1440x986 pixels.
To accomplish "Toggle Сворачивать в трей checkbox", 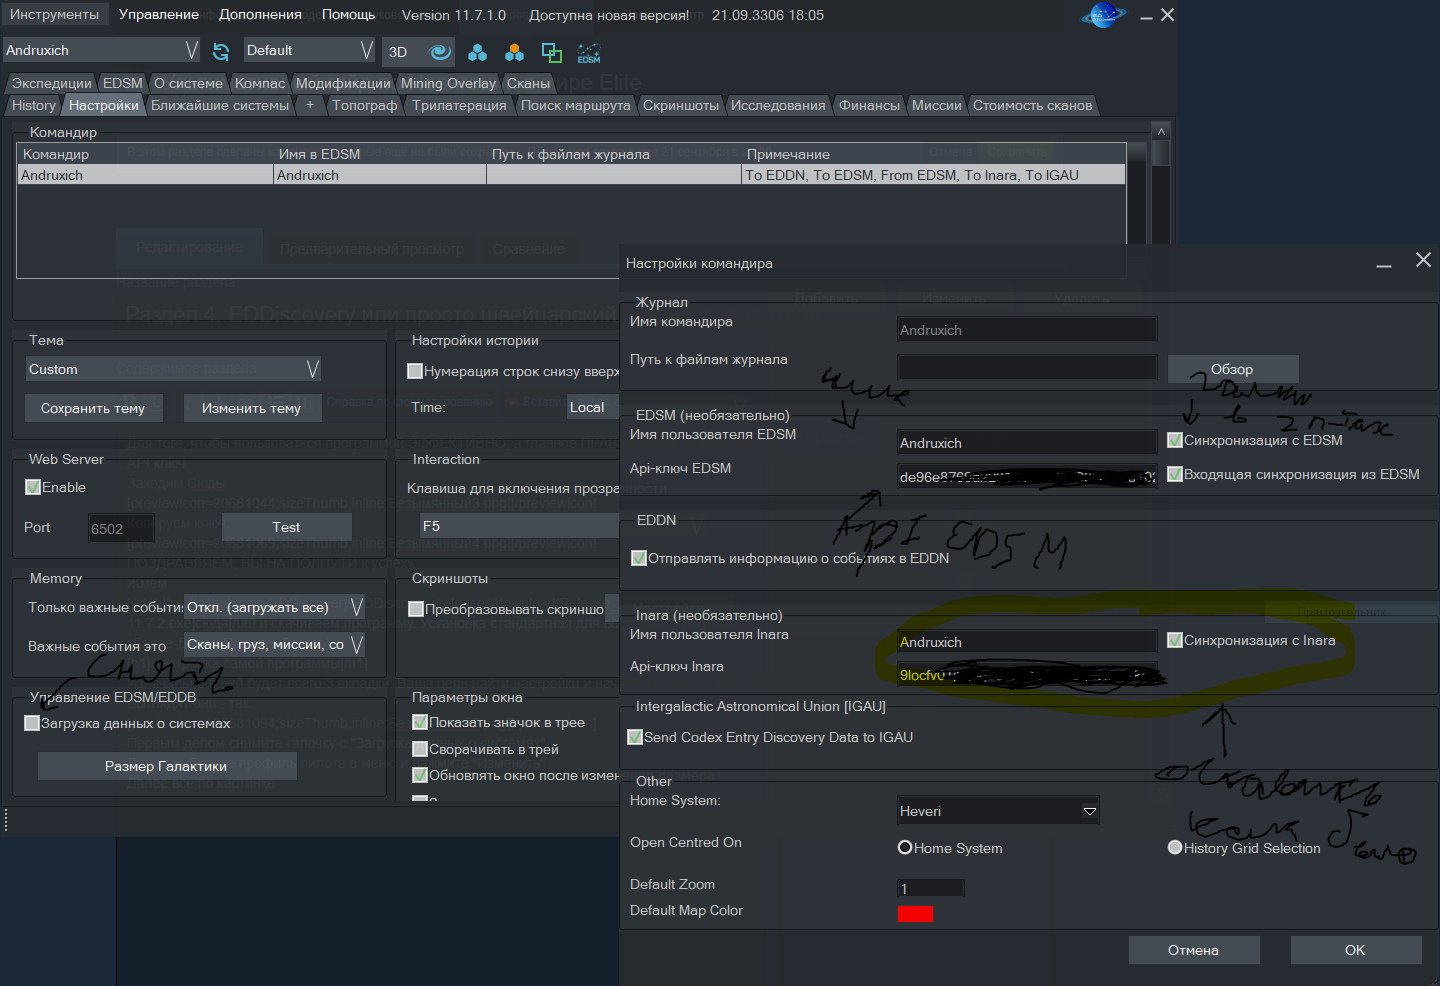I will pos(420,749).
